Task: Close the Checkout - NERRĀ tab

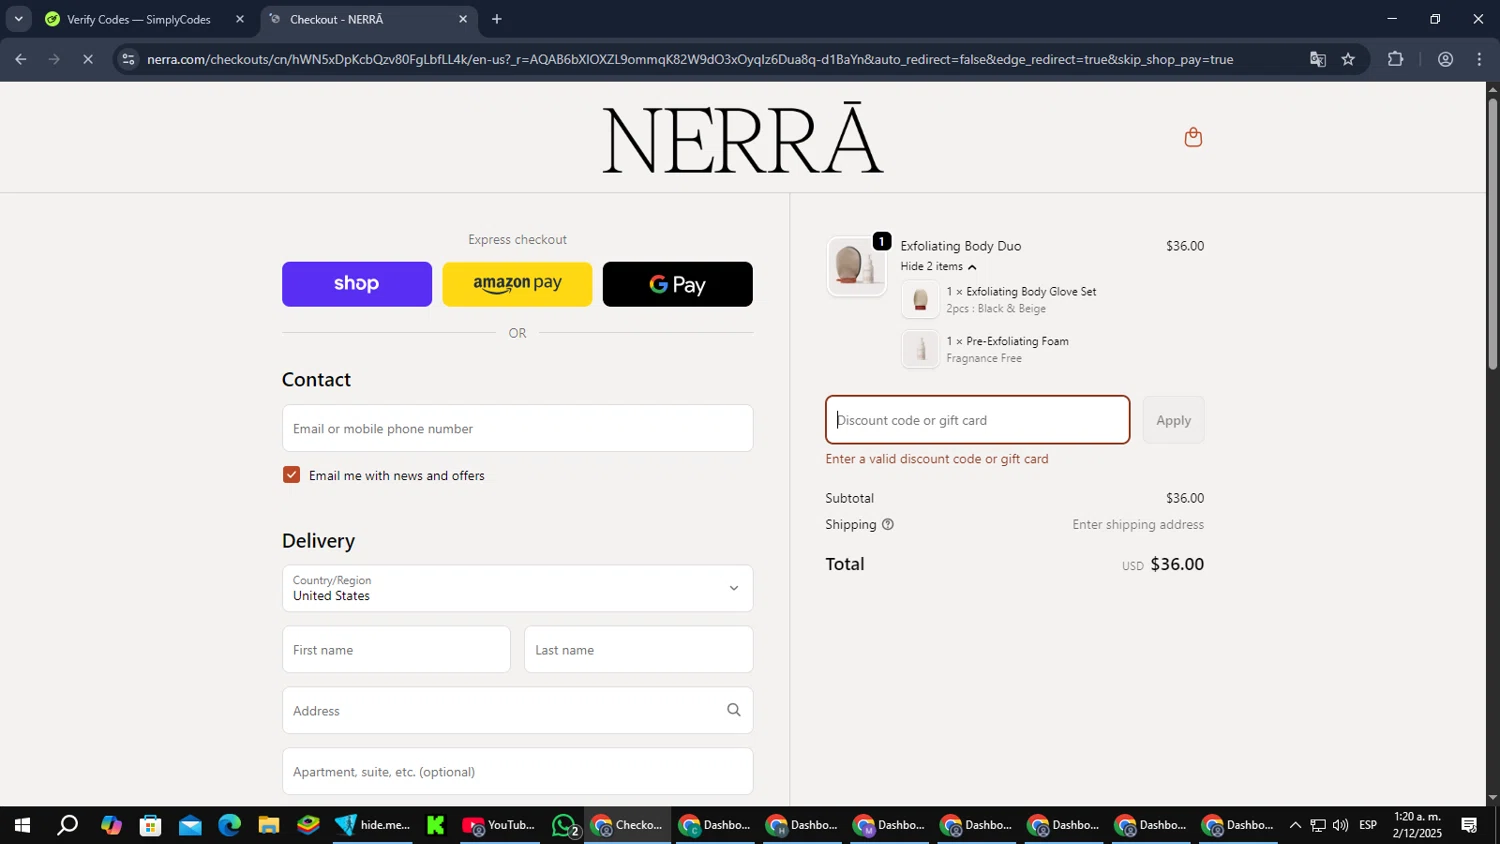Action: click(x=463, y=19)
